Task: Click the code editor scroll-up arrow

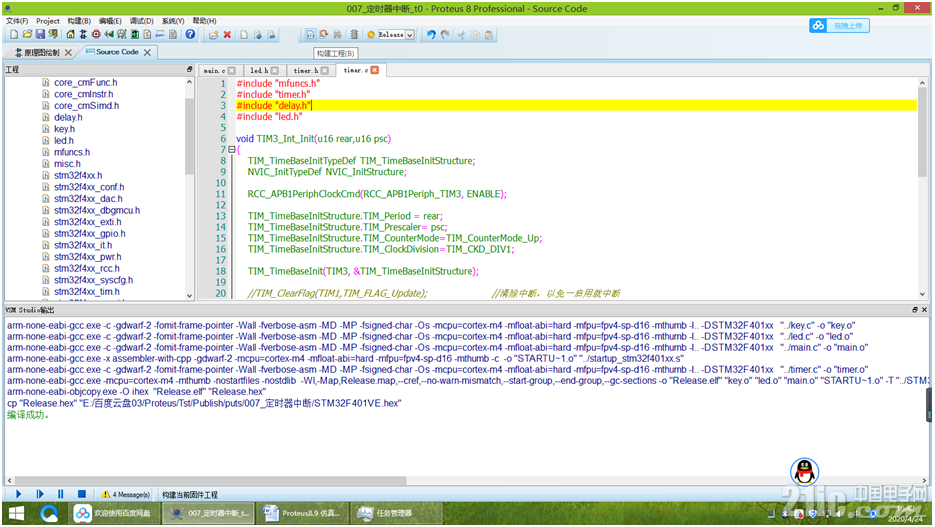Action: pos(922,83)
